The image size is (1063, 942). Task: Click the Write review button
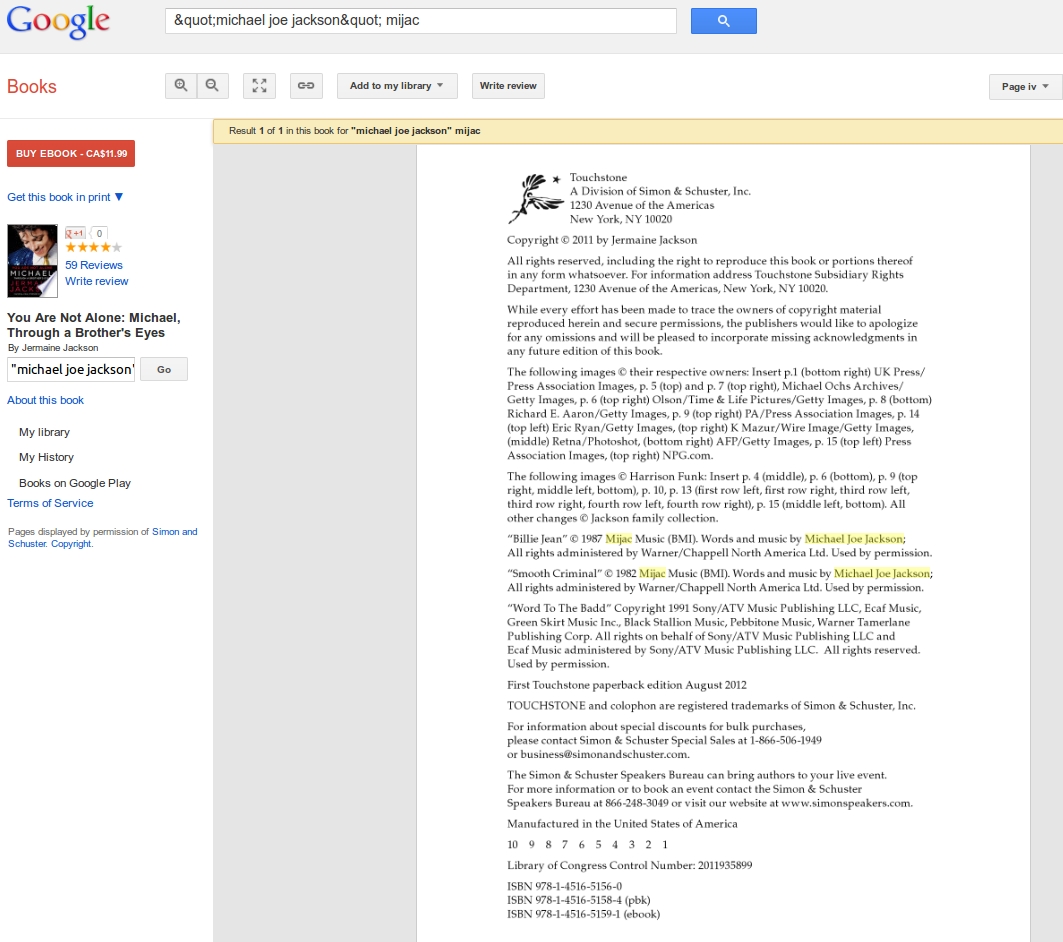(x=508, y=85)
